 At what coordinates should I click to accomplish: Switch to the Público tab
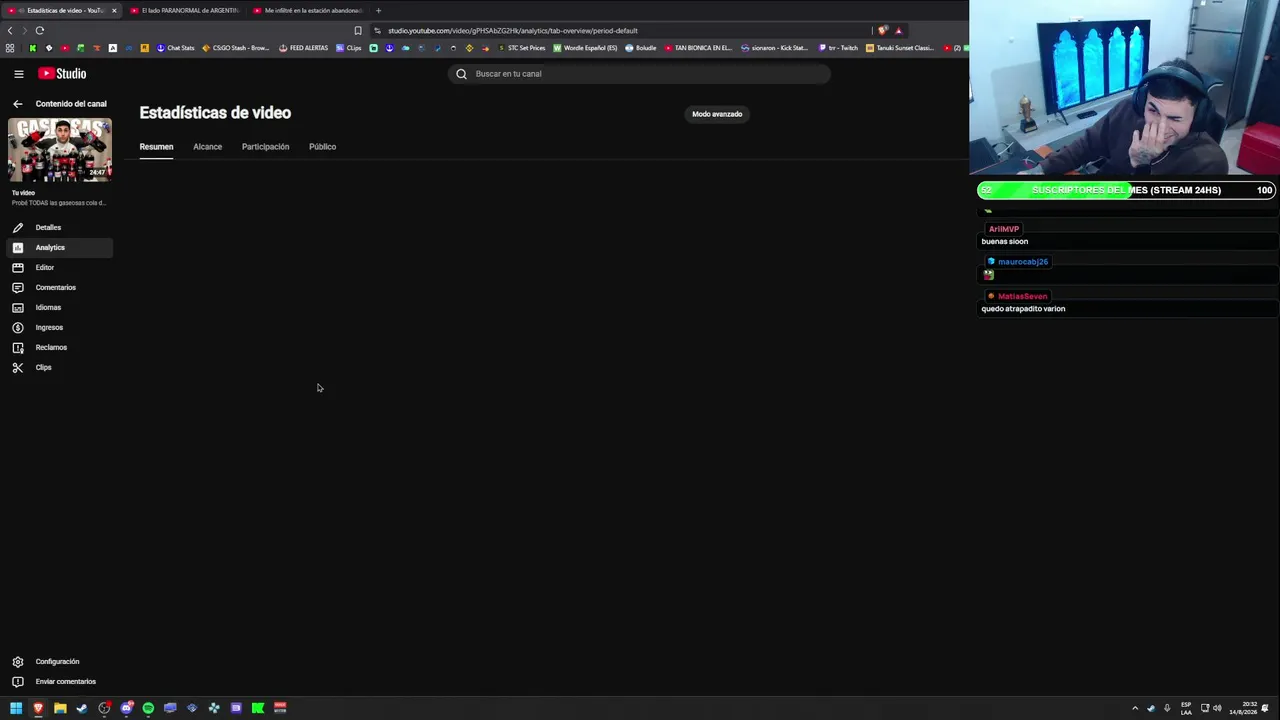point(322,147)
